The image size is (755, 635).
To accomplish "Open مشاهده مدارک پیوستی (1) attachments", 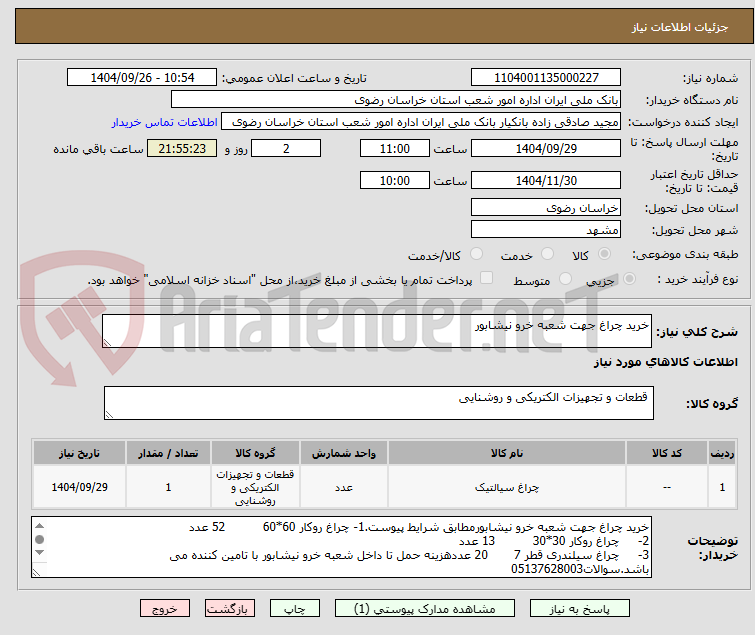I will [x=424, y=609].
